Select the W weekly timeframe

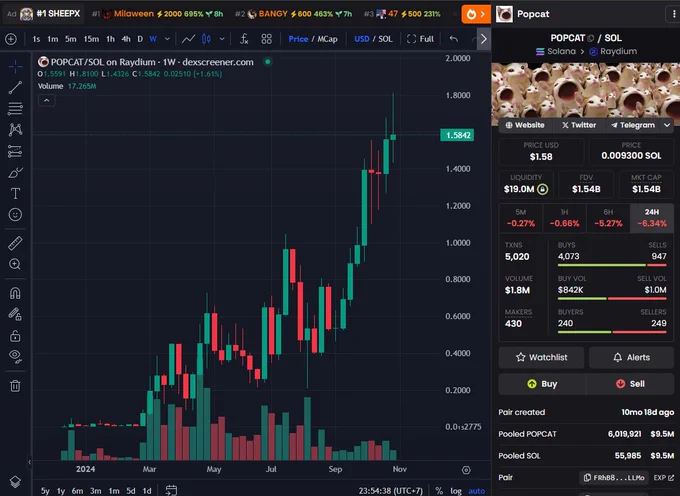coord(153,39)
